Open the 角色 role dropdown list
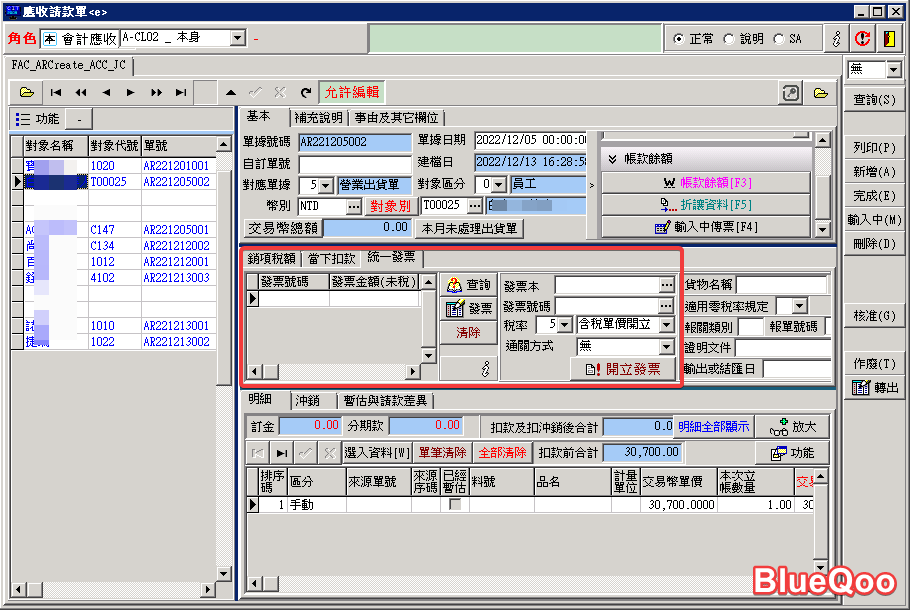 (x=237, y=38)
